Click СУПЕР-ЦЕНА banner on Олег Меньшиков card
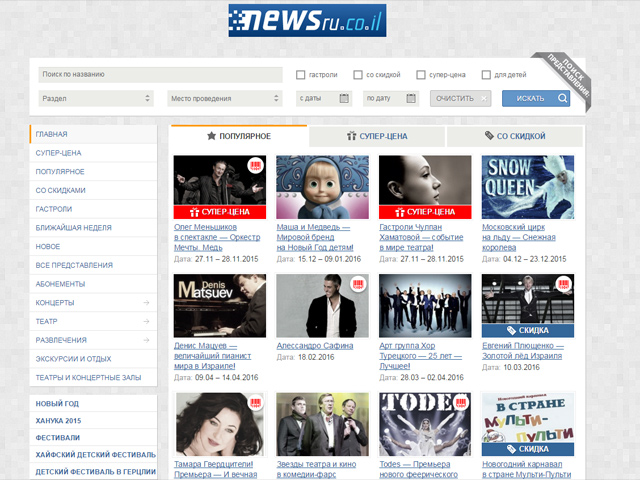This screenshot has height=480, width=640. click(220, 212)
